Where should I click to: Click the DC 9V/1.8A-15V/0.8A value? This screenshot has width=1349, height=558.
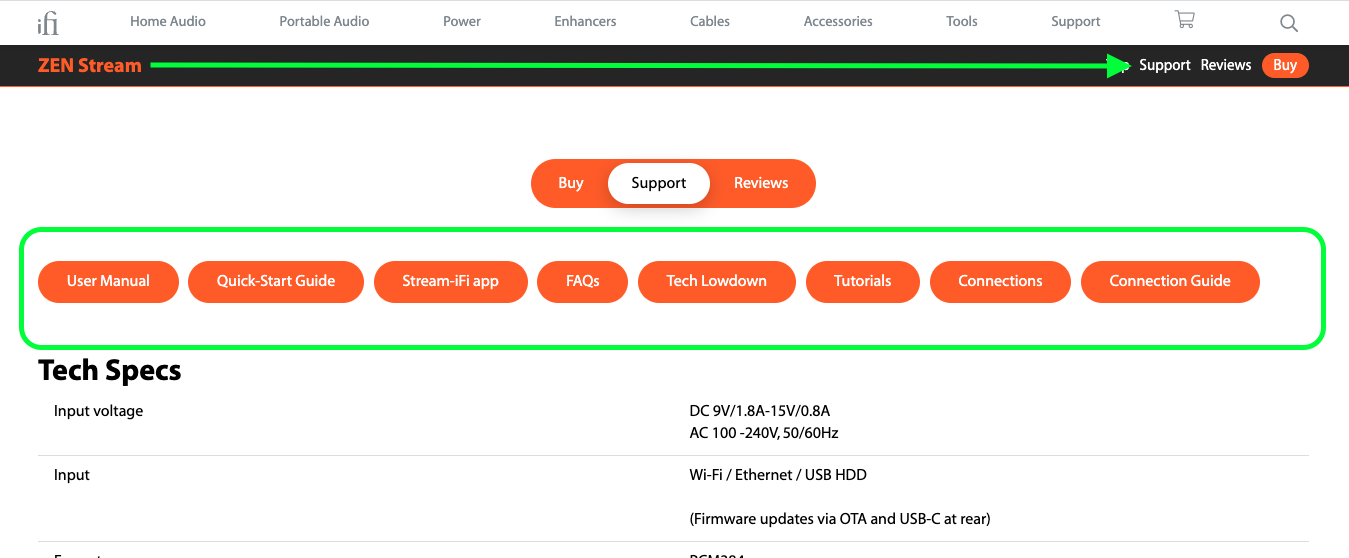coord(760,411)
